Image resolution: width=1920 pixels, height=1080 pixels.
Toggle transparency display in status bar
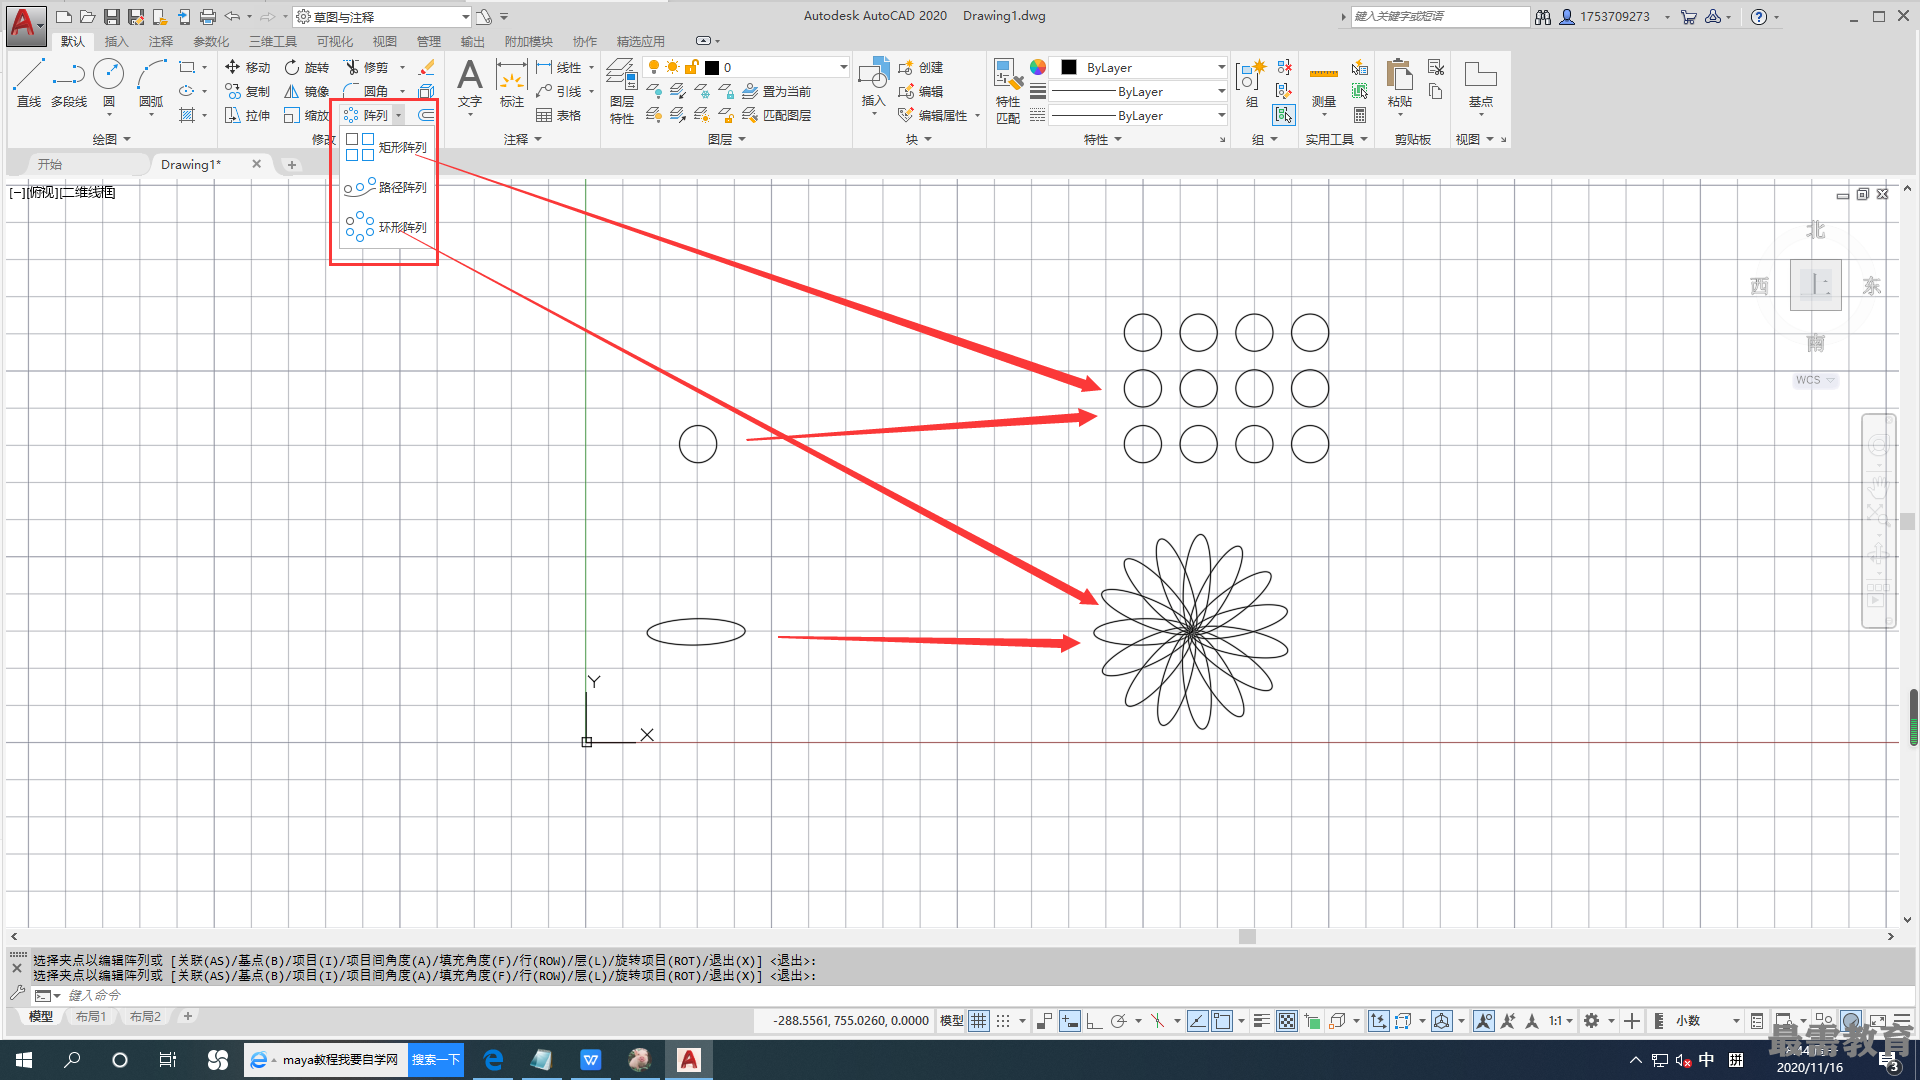pyautogui.click(x=1287, y=1021)
